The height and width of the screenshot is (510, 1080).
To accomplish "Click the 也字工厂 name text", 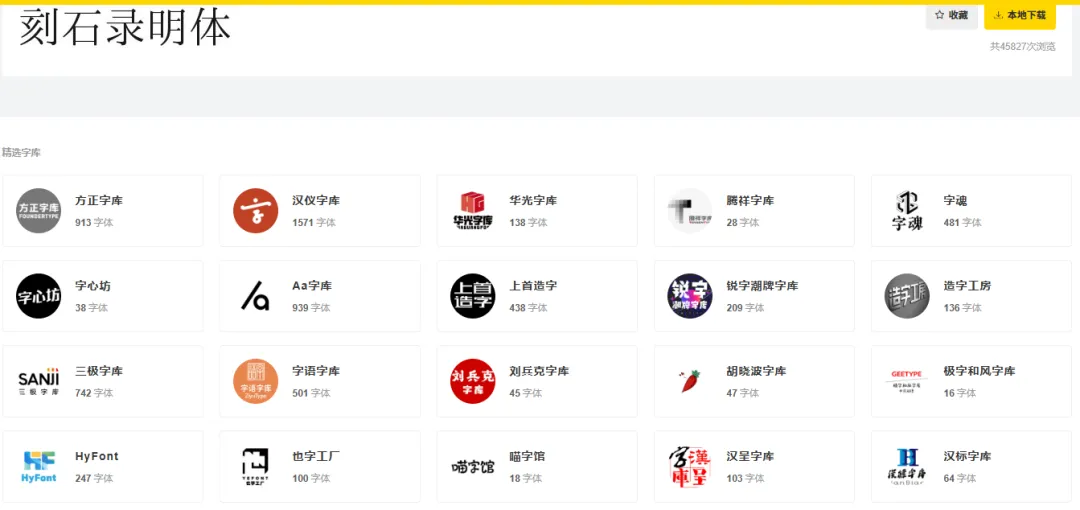I will 316,456.
